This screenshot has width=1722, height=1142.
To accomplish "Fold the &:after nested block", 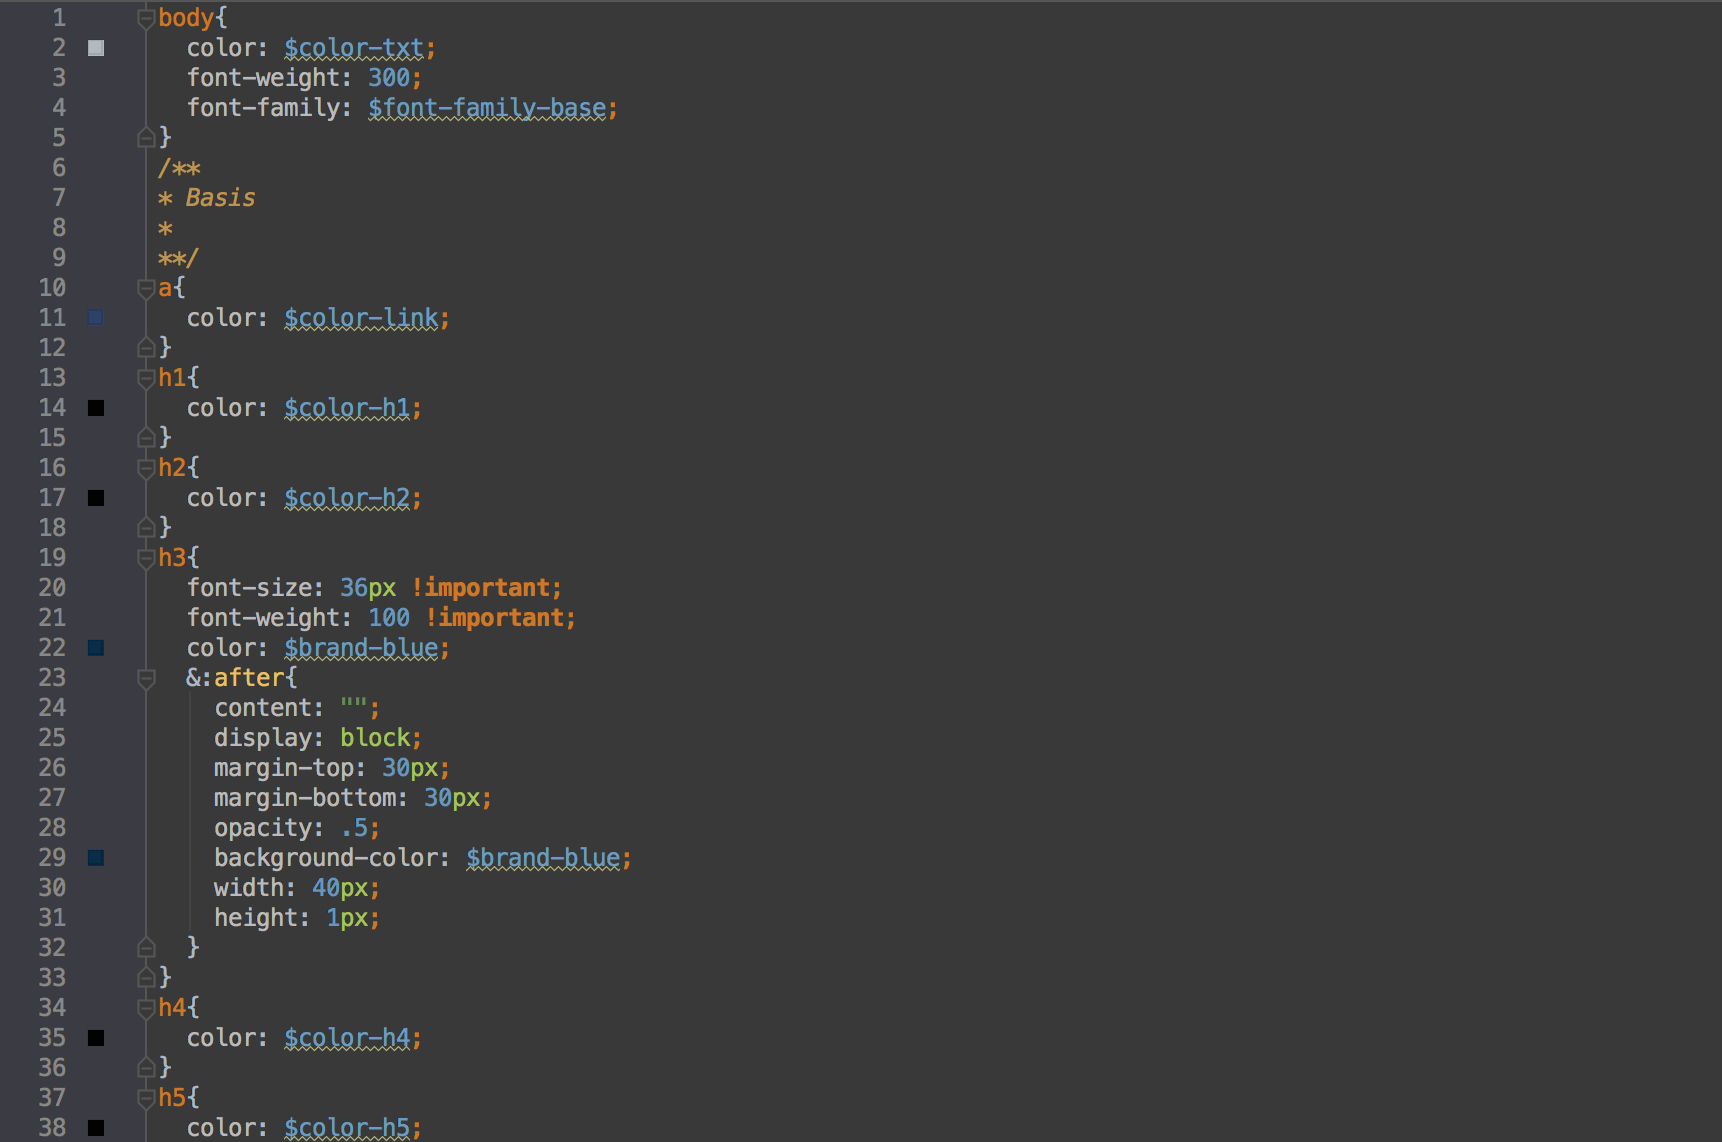I will pos(146,678).
